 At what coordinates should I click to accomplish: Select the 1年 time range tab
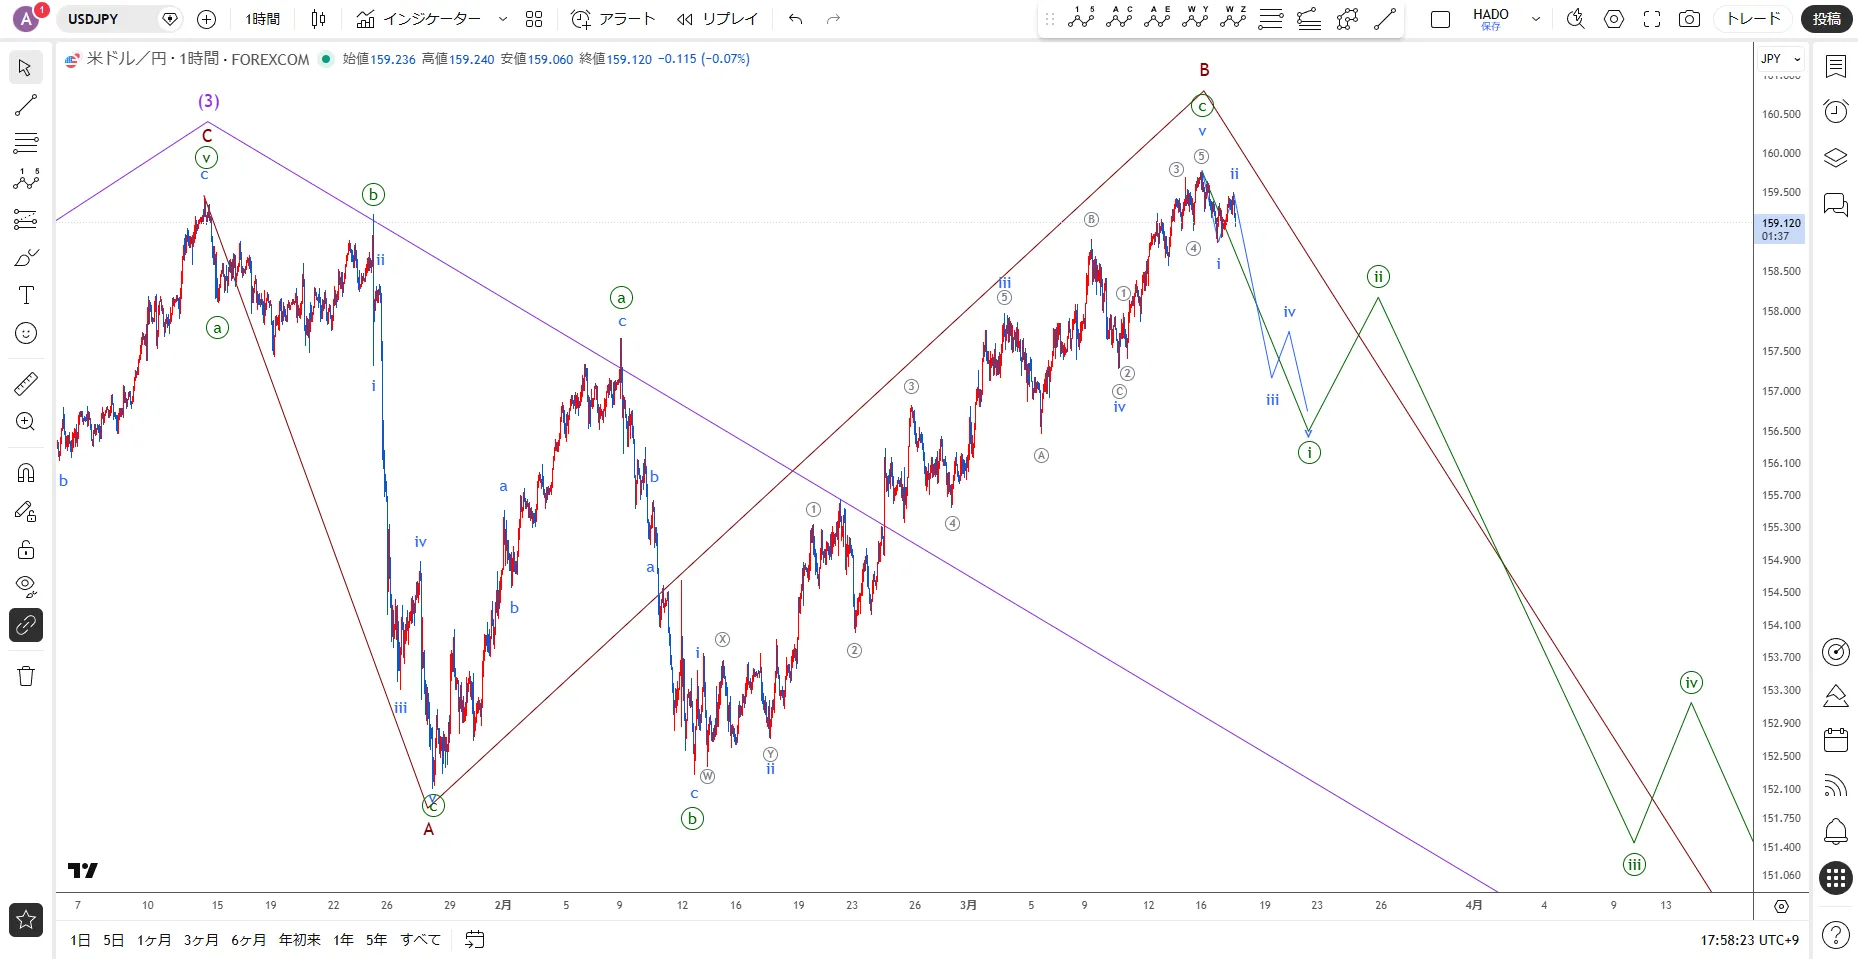point(343,939)
